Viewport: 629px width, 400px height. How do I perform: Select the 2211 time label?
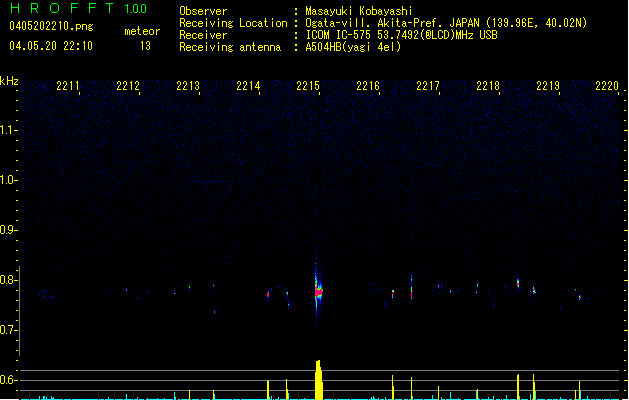coord(69,87)
